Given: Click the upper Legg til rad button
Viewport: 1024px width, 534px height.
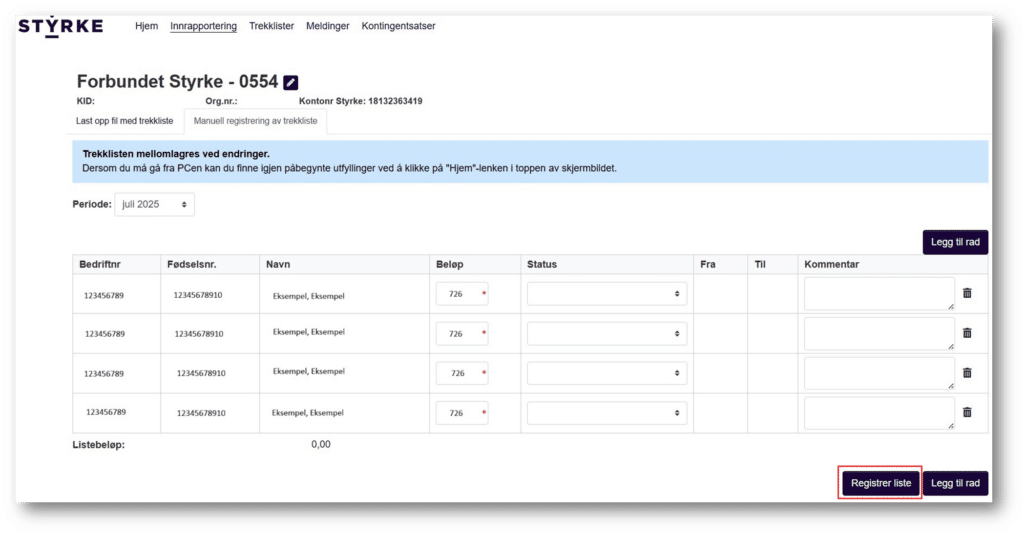Looking at the screenshot, I should point(955,243).
